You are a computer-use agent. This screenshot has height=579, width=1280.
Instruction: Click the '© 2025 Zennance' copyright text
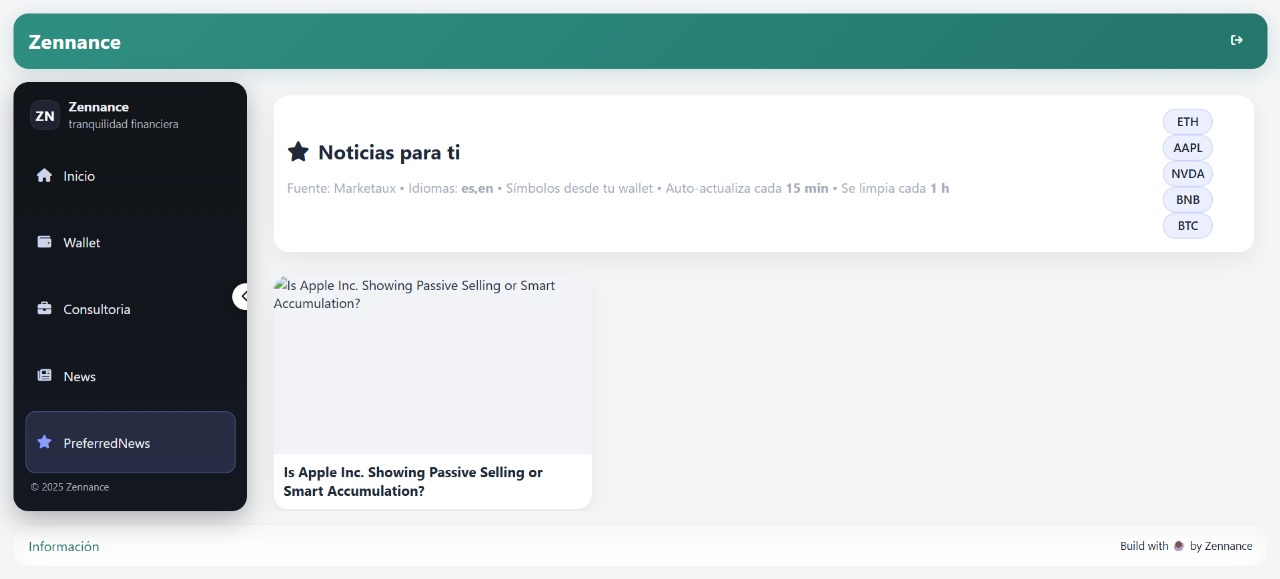click(70, 487)
